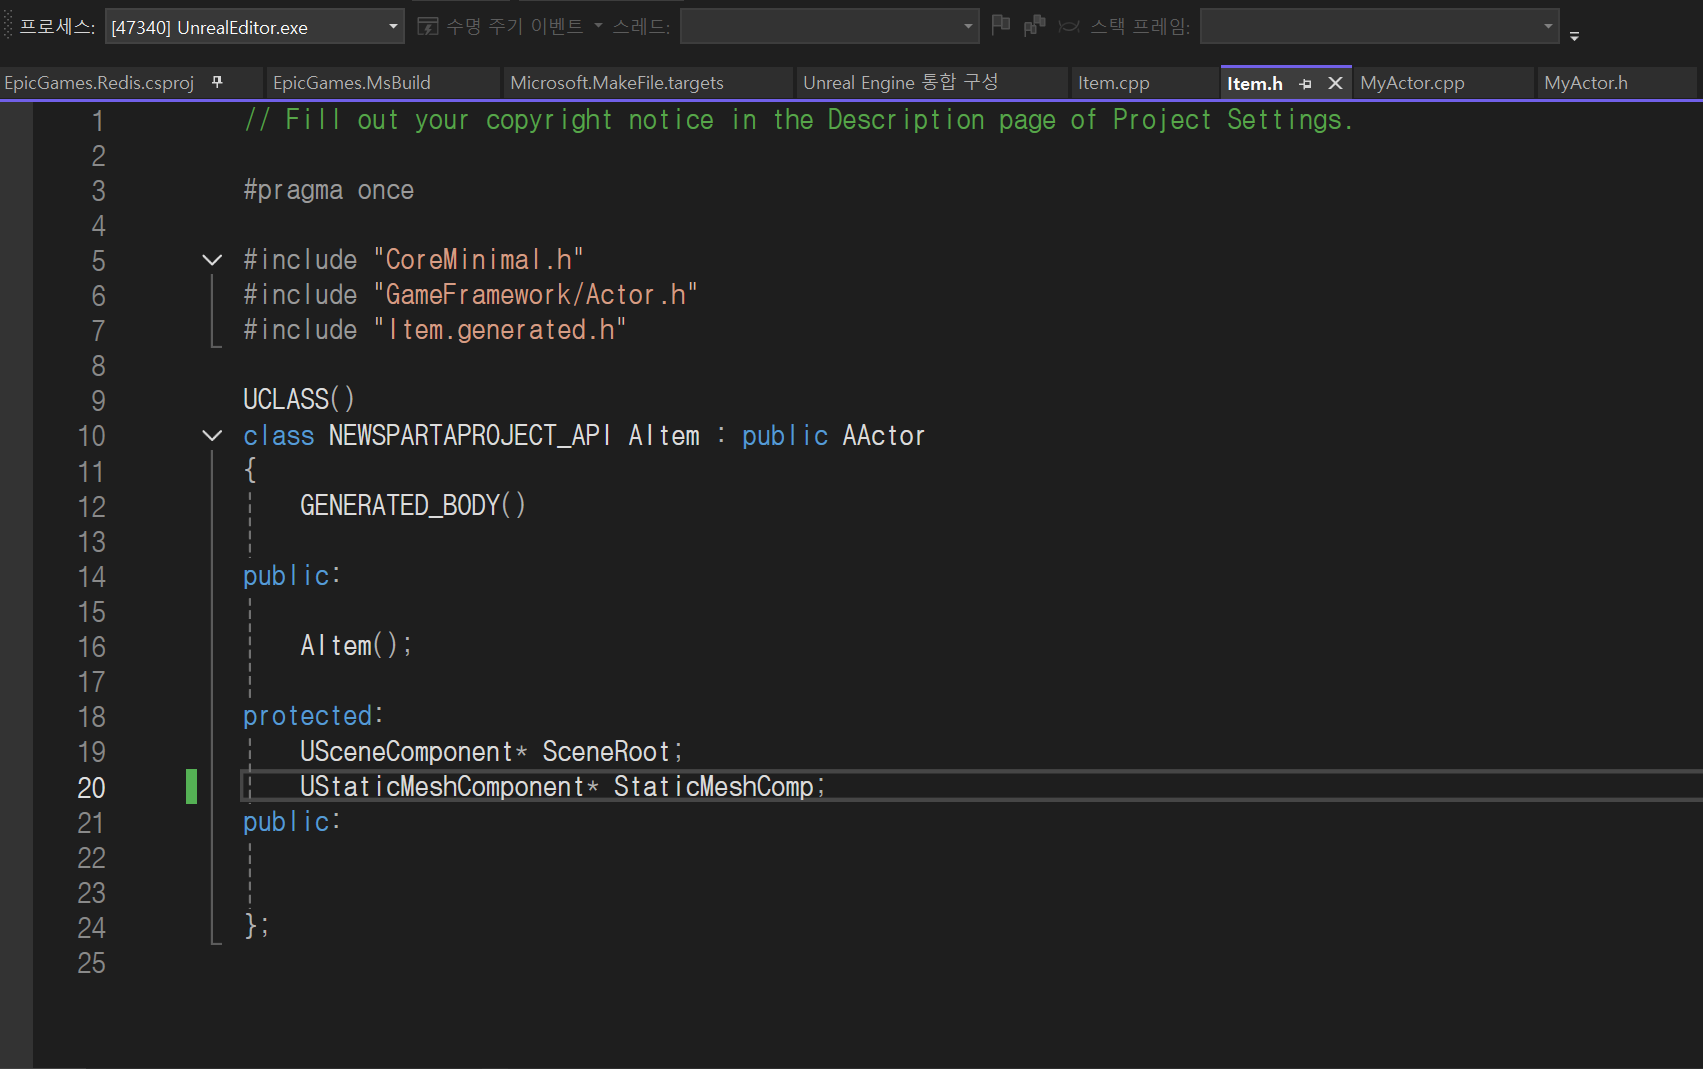This screenshot has width=1703, height=1069.
Task: Open the thread dropdown
Action: pos(829,26)
